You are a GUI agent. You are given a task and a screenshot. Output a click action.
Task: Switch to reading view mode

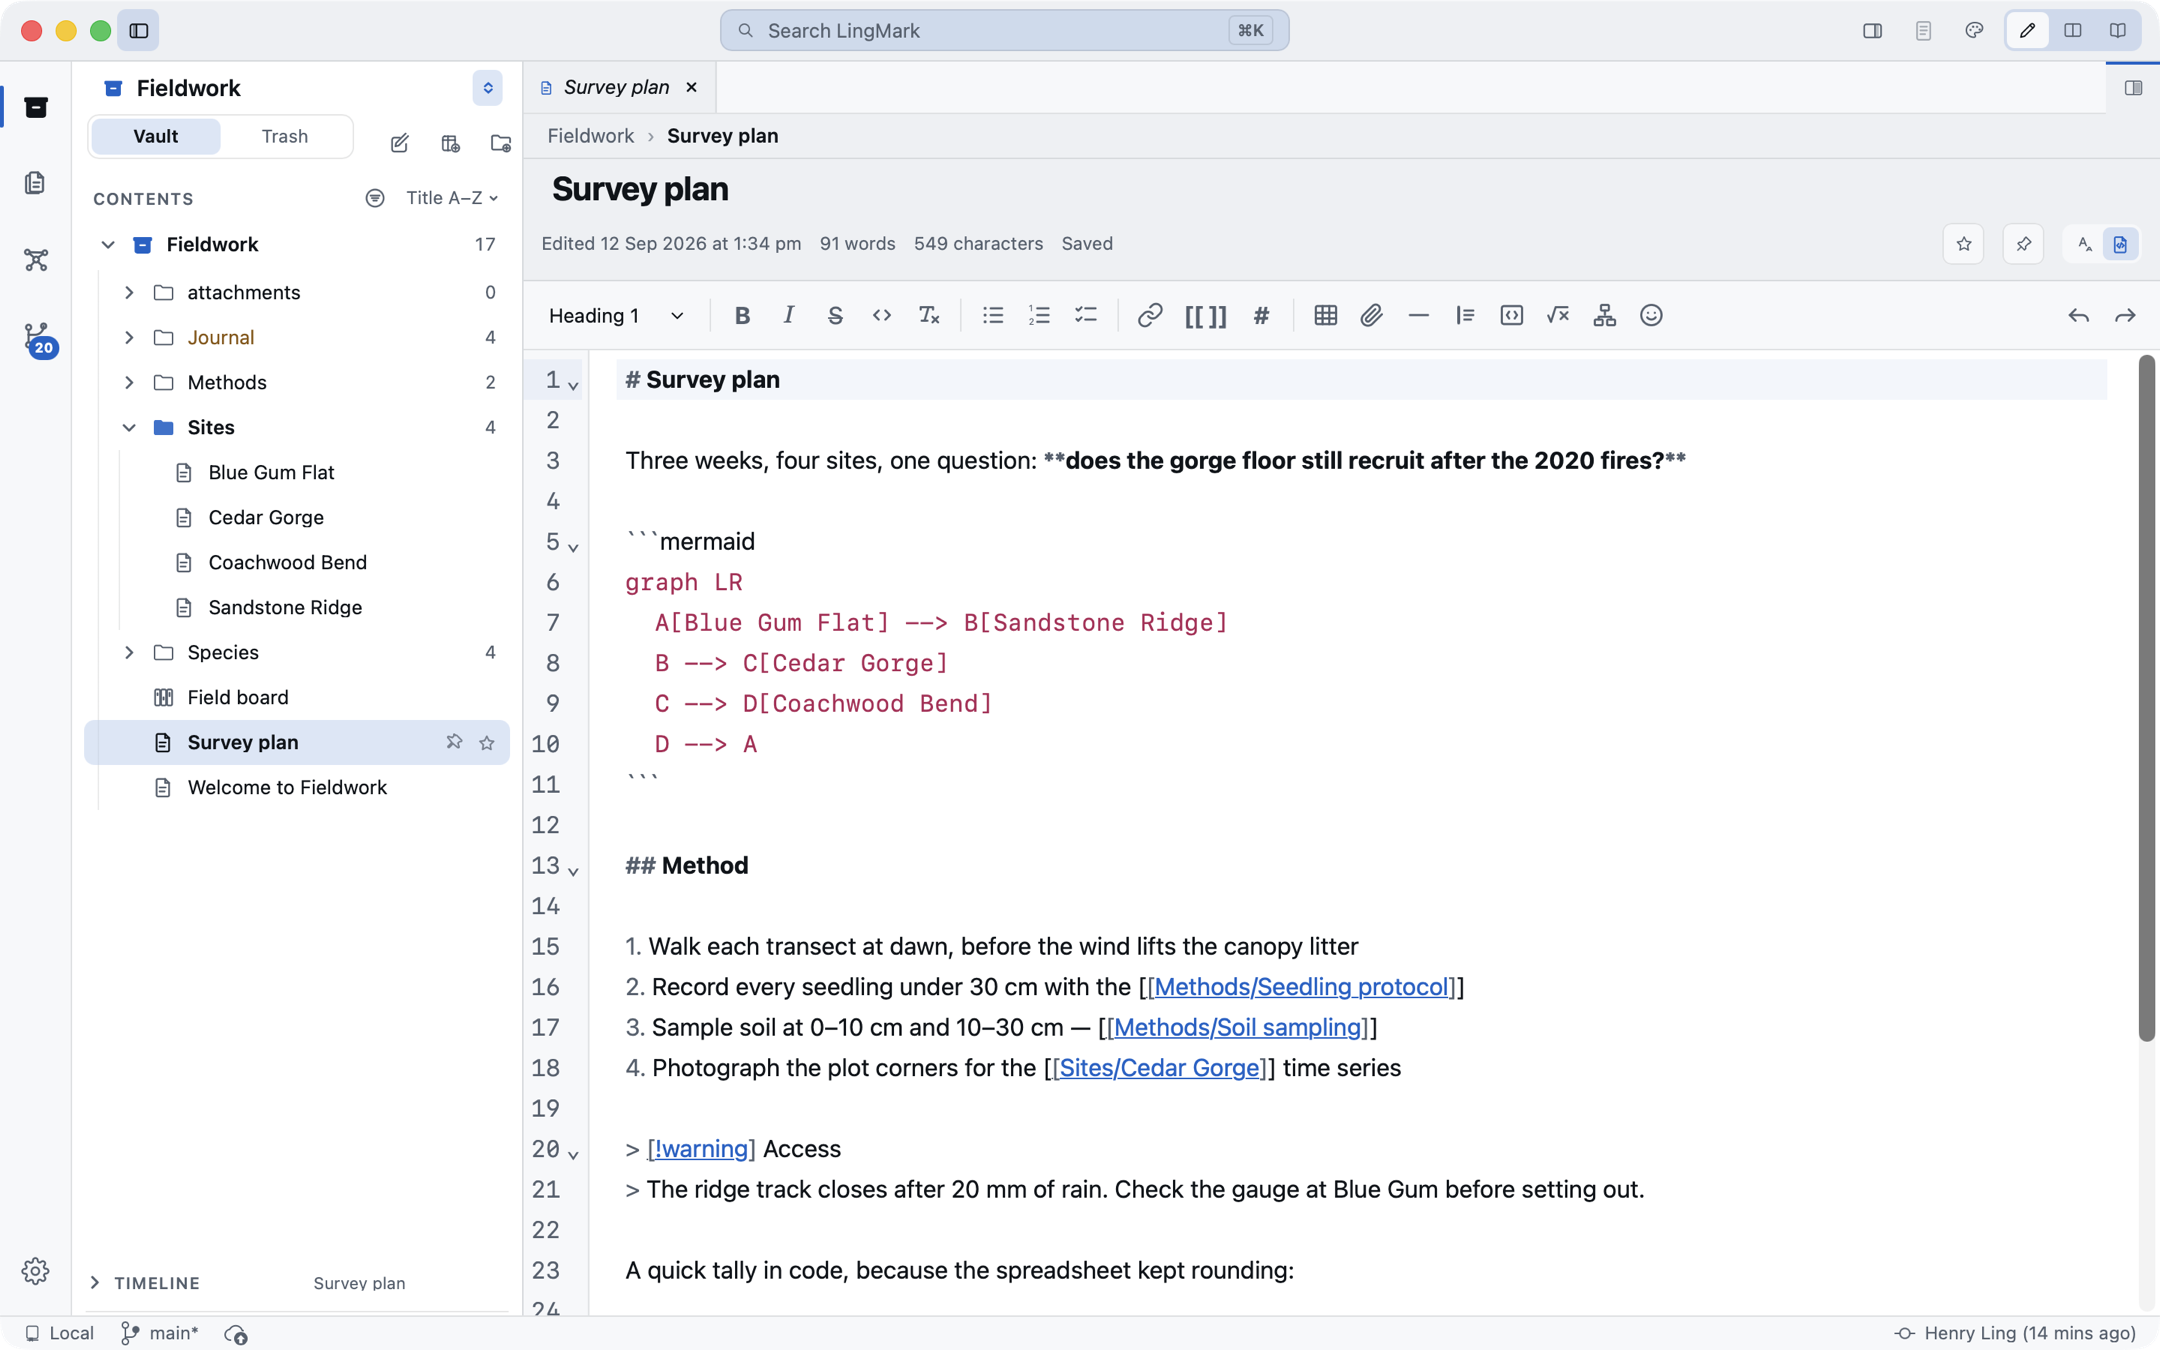[2118, 30]
